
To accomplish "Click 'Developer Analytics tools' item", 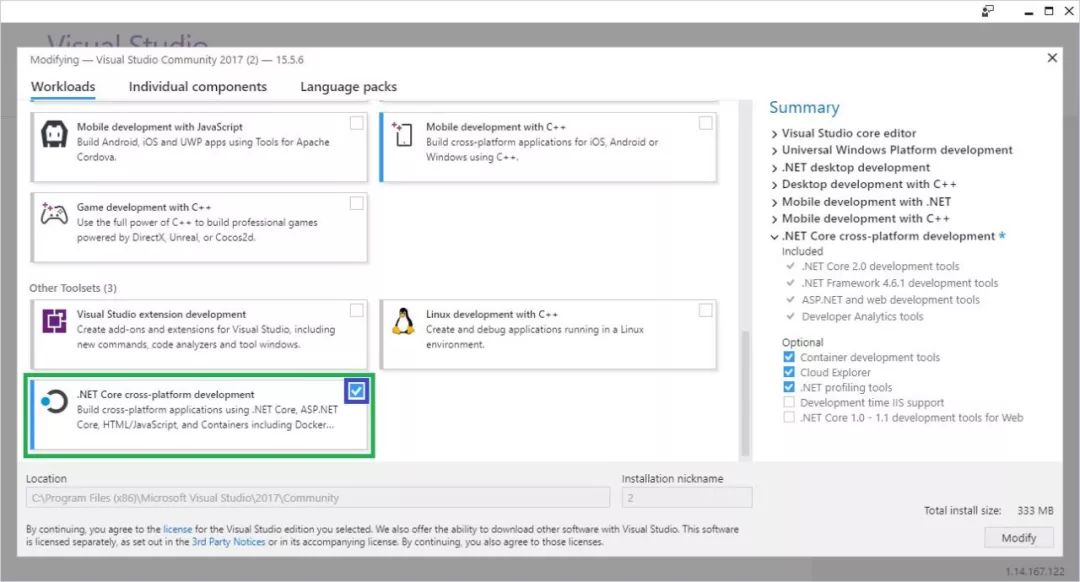I will click(x=862, y=317).
